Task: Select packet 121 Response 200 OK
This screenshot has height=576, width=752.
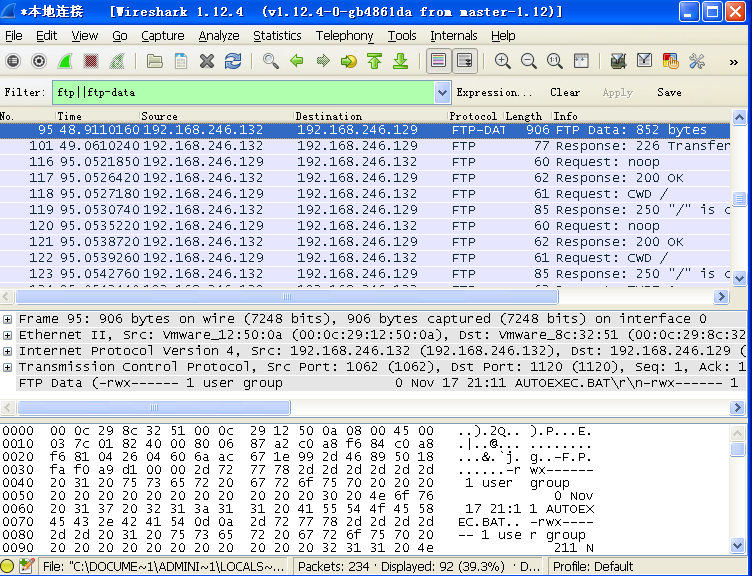Action: 365,242
